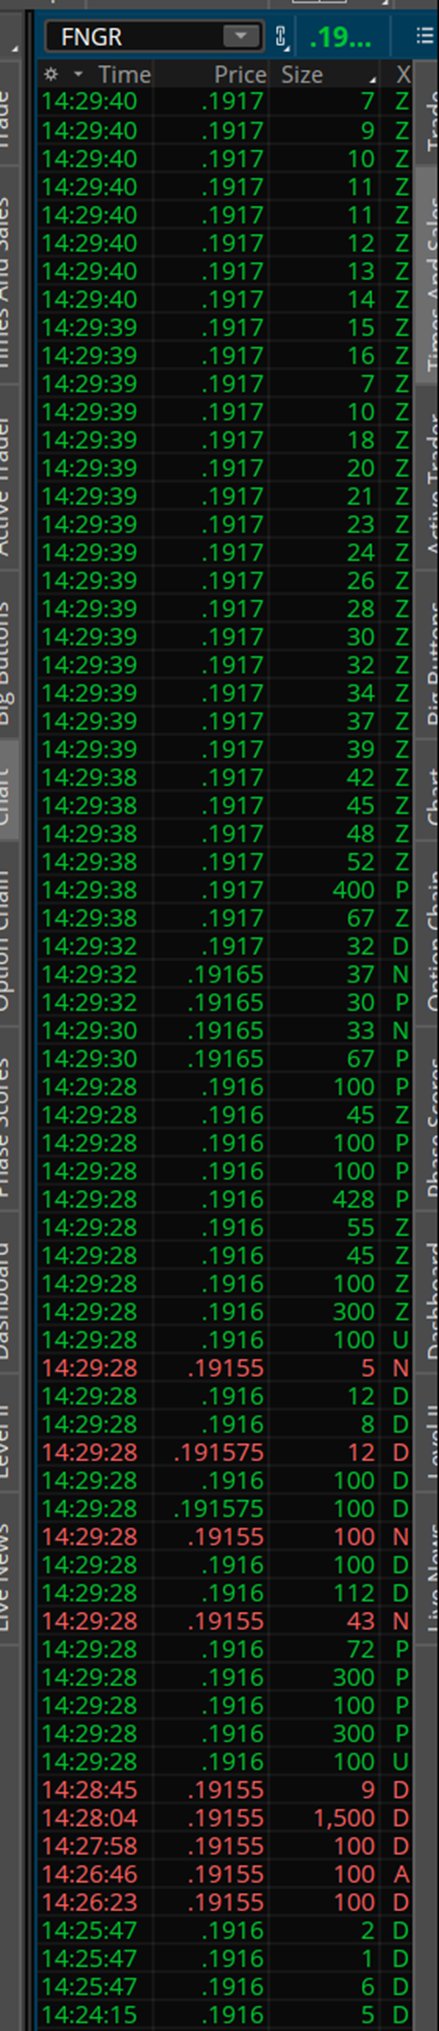Click the 14:29:28 trade of size 55
Screen dimensions: 439x2031
pyautogui.click(x=225, y=1227)
